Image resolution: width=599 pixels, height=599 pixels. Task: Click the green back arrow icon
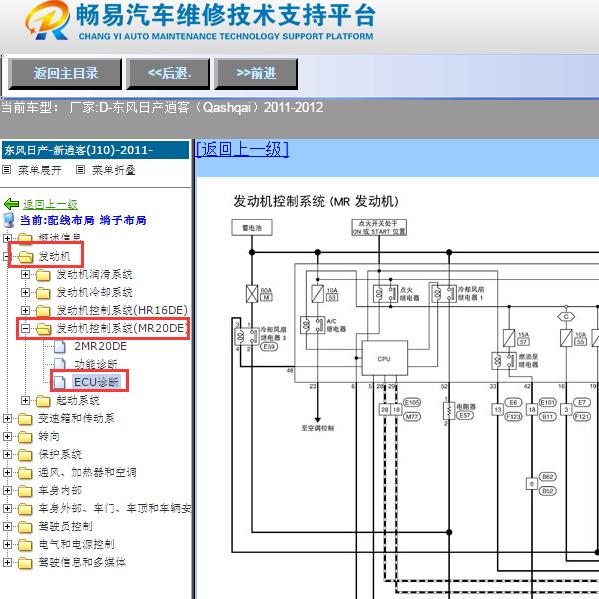[11, 204]
